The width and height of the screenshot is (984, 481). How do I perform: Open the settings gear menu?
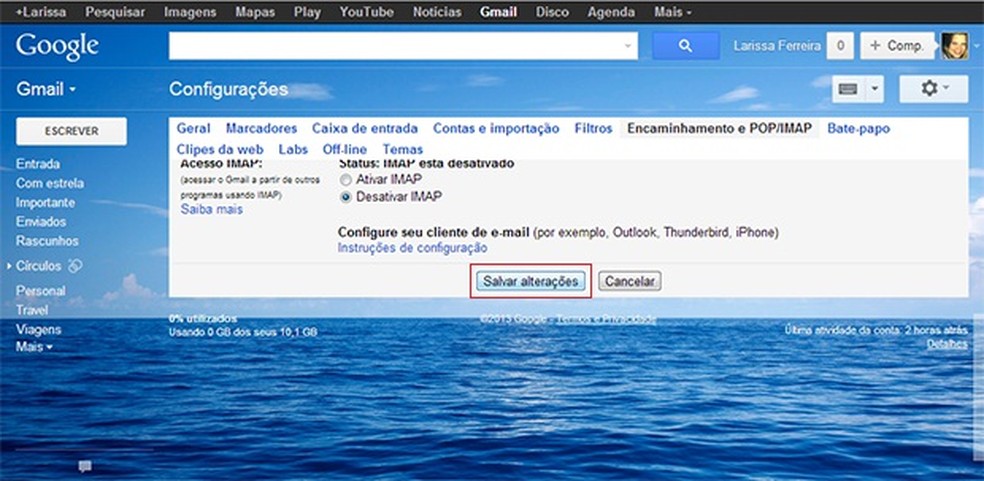click(x=933, y=89)
